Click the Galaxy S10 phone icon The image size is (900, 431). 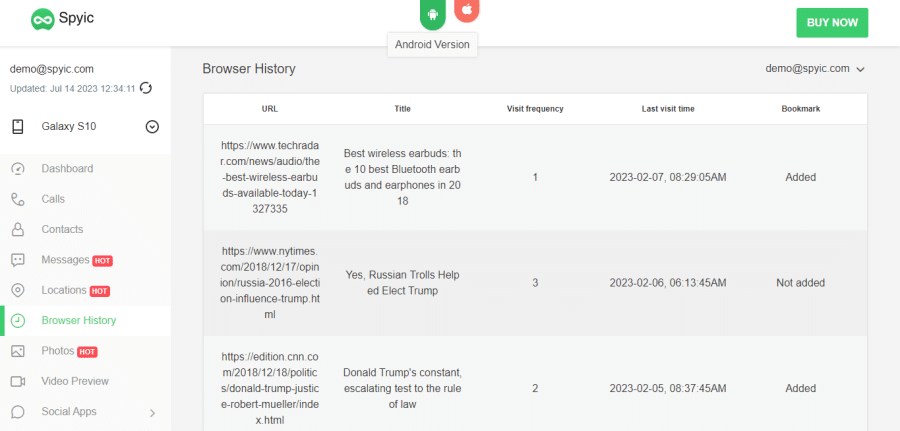click(x=18, y=127)
